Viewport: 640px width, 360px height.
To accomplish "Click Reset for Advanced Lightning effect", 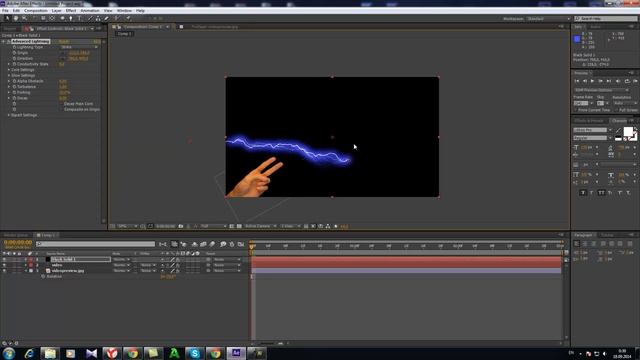I will [64, 42].
